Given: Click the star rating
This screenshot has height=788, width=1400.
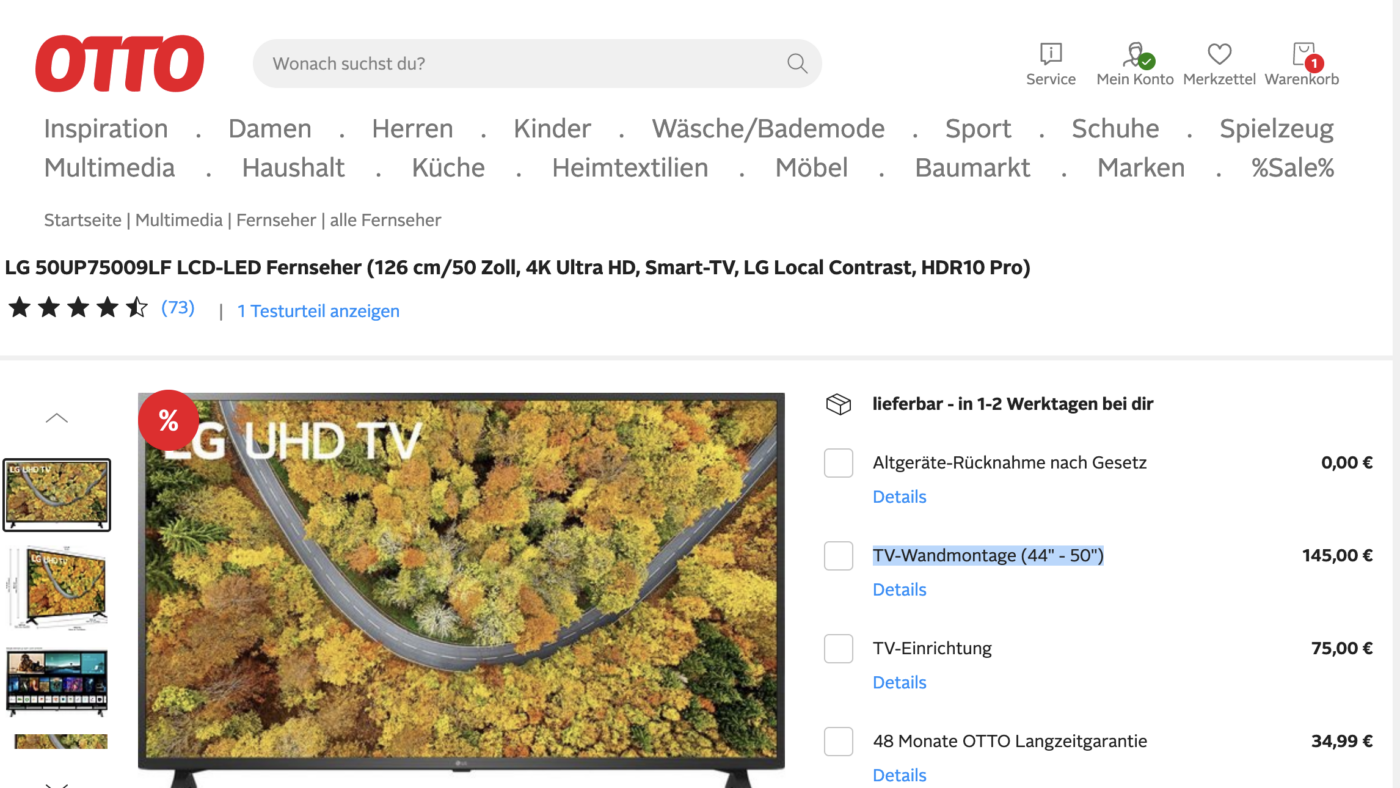Looking at the screenshot, I should tap(78, 308).
